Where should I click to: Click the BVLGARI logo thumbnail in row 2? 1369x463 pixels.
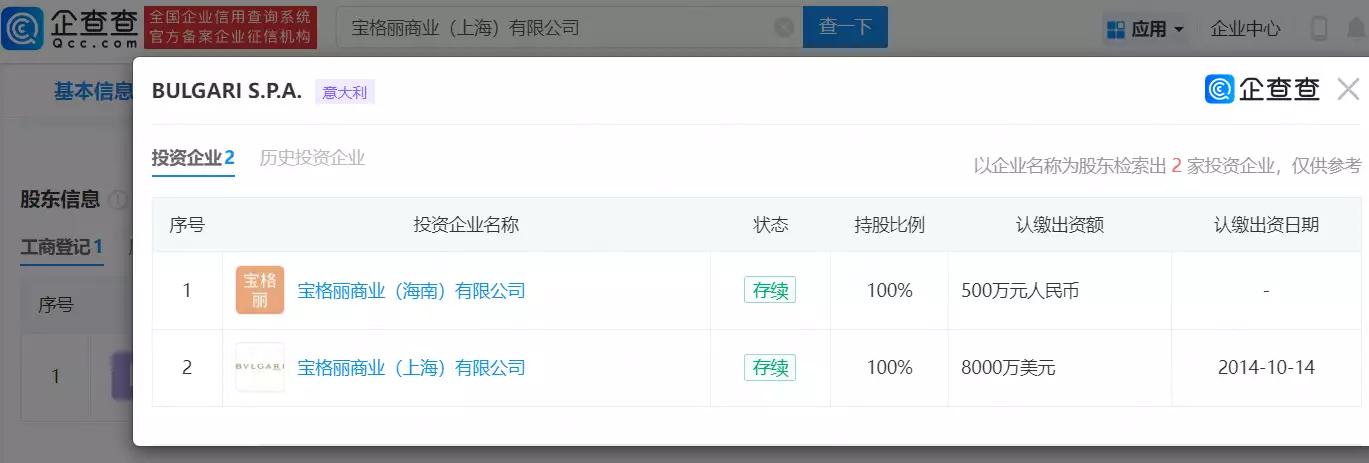pos(260,368)
